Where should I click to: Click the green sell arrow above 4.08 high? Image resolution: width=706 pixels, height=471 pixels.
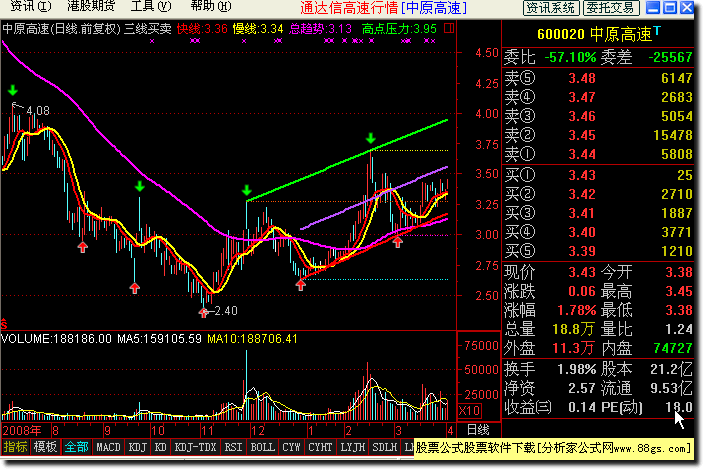click(13, 90)
